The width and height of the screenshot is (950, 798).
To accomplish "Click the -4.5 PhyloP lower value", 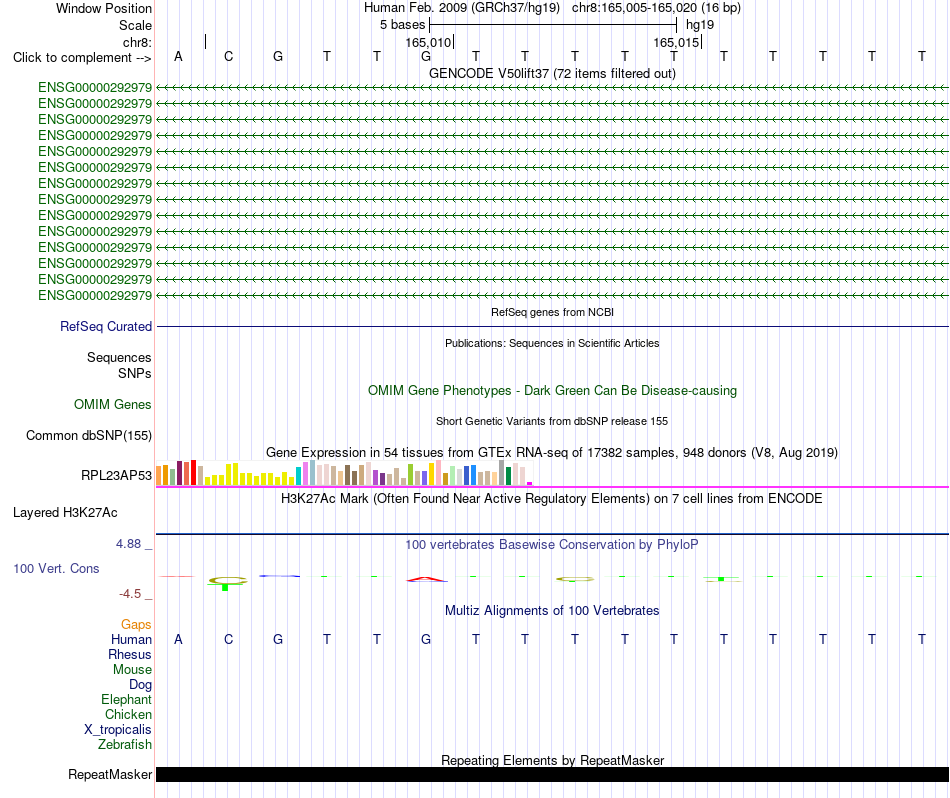I will tap(130, 594).
